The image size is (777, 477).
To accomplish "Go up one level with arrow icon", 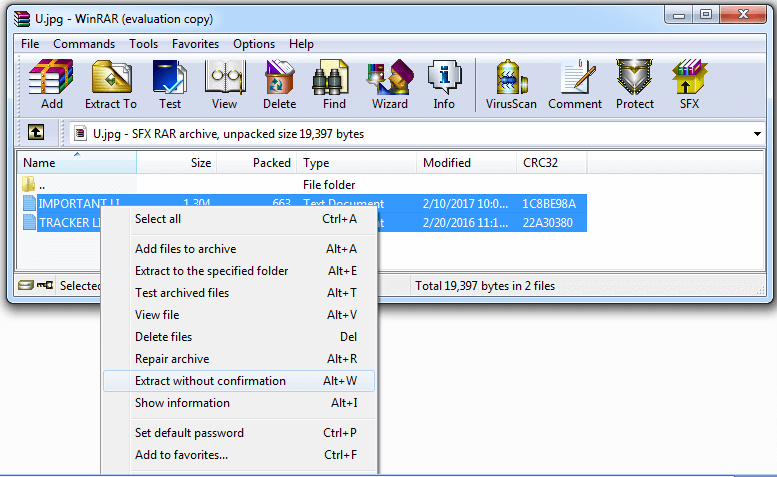I will [36, 133].
